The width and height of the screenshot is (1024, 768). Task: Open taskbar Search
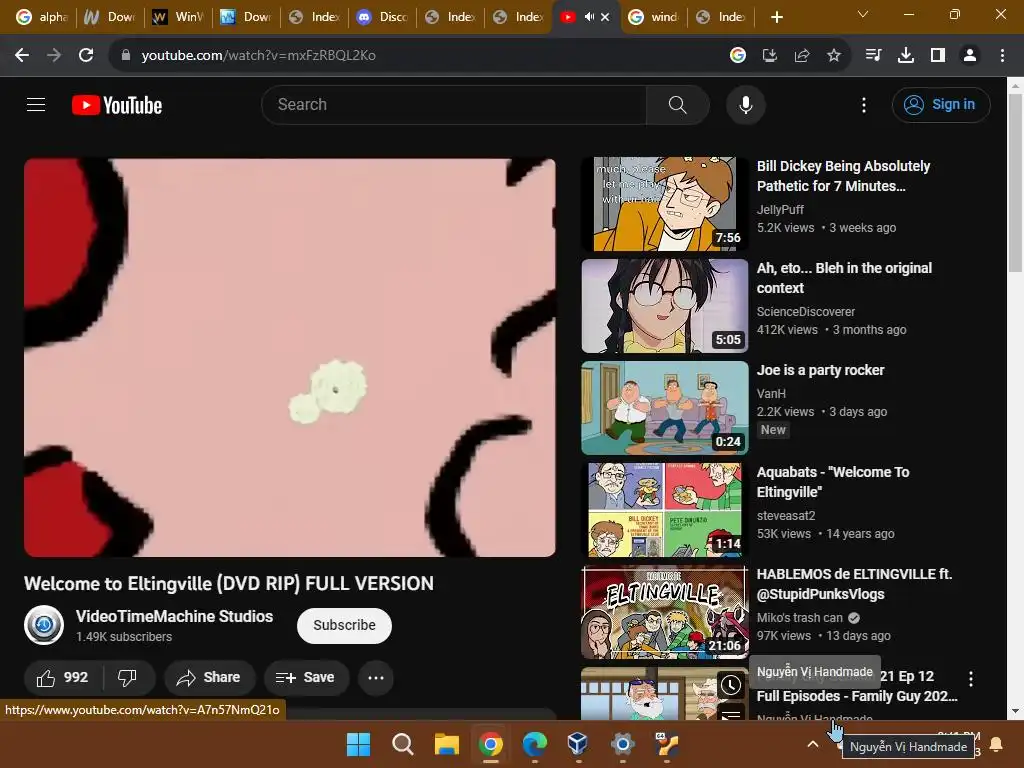point(402,744)
